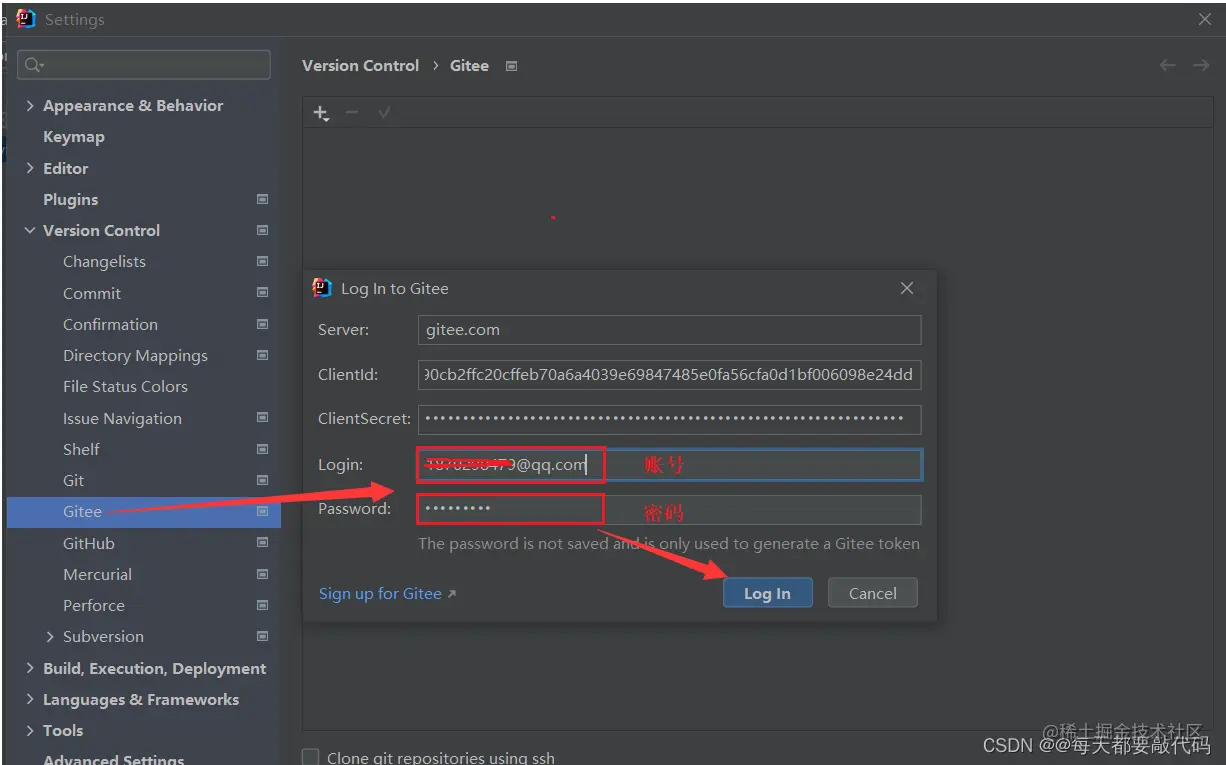The width and height of the screenshot is (1226, 765).
Task: Collapse the Version Control section
Action: coord(30,230)
